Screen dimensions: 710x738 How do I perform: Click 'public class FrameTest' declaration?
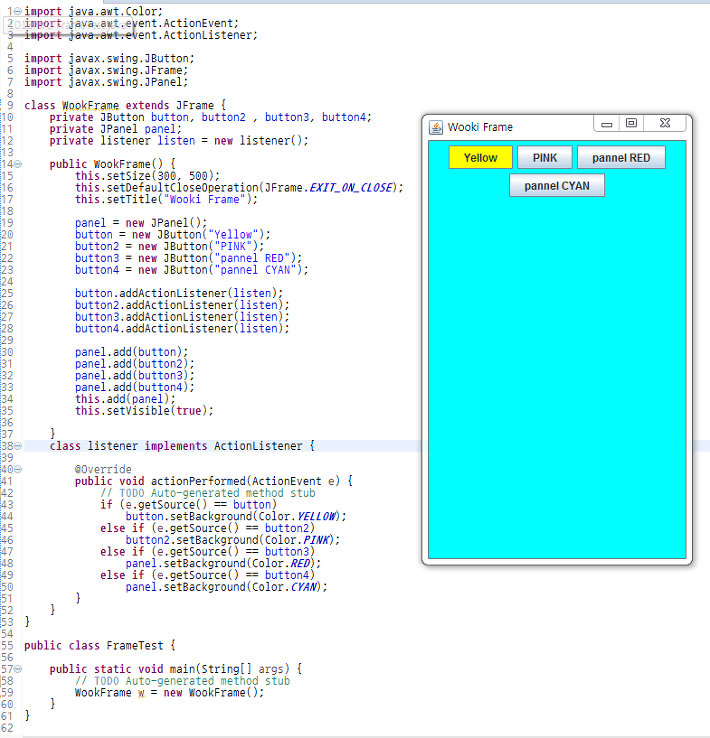pos(94,645)
